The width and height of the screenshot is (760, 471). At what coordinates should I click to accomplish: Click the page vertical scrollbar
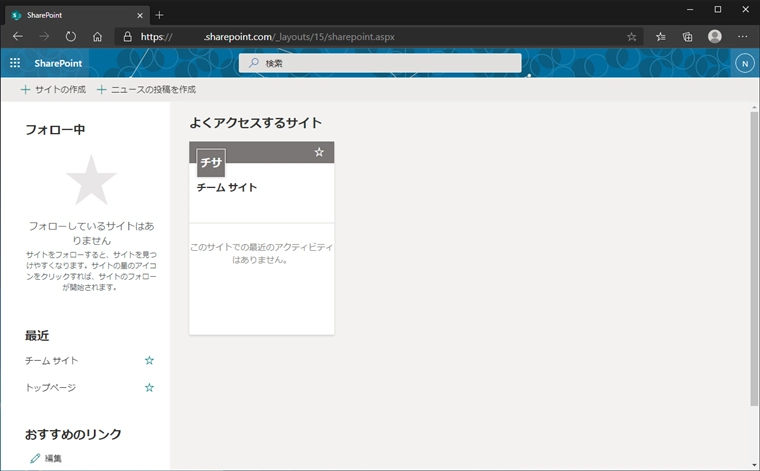(754, 258)
